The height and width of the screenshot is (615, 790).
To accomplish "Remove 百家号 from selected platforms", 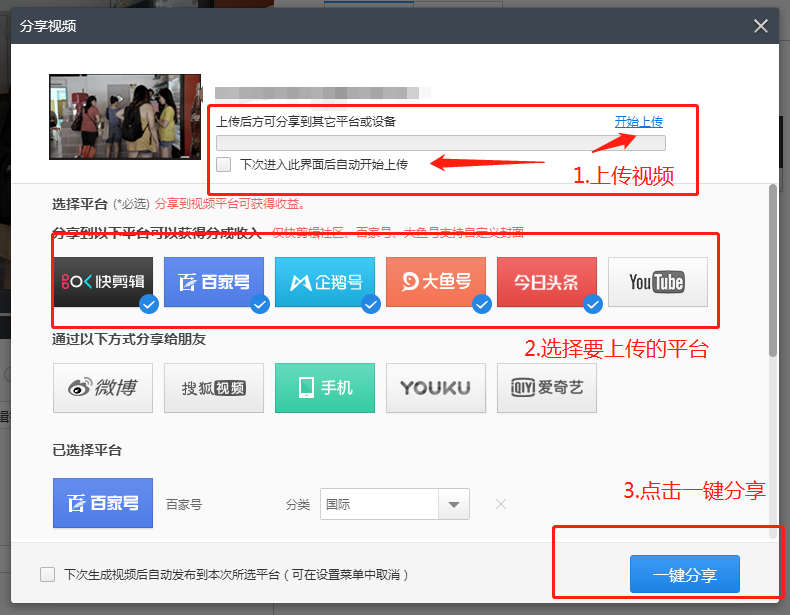I will point(501,504).
